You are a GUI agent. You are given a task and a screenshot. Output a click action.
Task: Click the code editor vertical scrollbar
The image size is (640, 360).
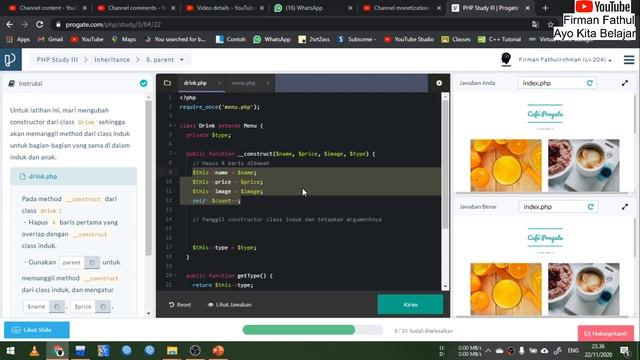pos(445,163)
